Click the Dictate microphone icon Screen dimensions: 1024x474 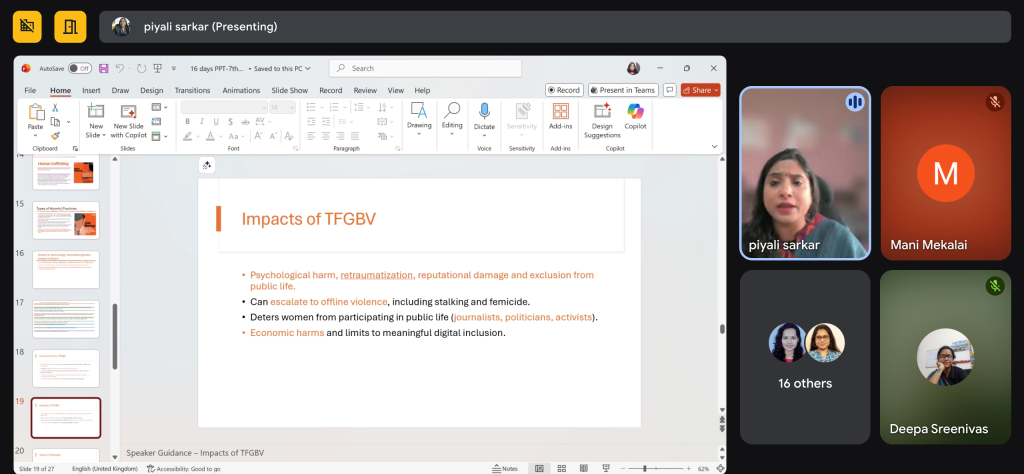point(484,112)
